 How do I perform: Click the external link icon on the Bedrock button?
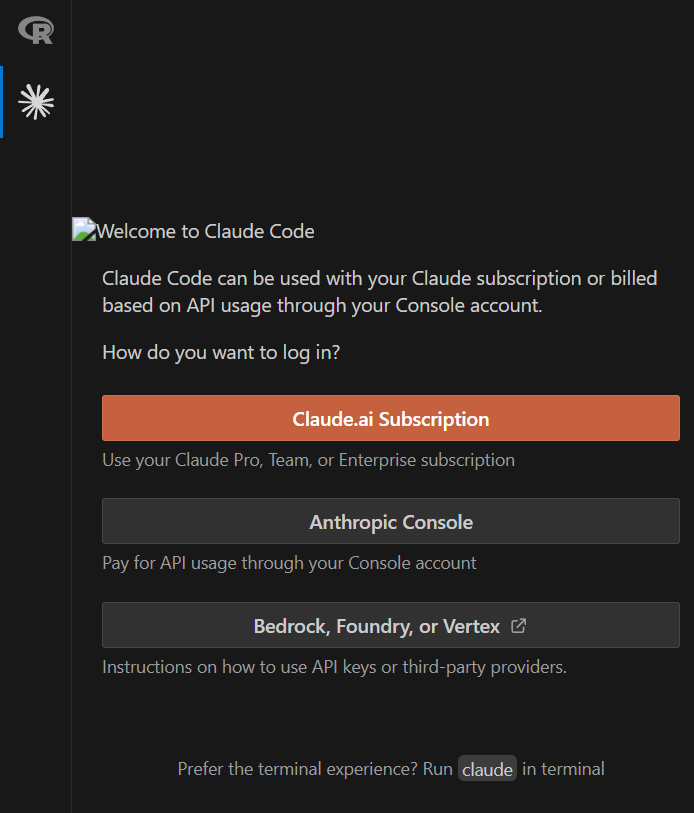pos(518,626)
